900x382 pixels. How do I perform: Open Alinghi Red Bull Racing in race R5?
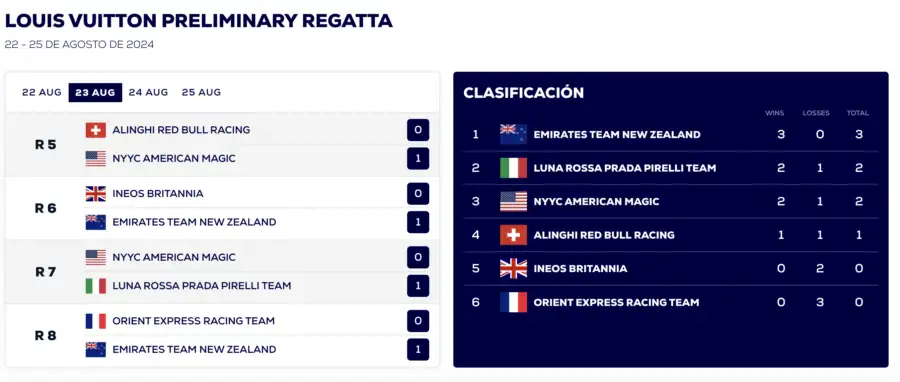click(x=181, y=130)
